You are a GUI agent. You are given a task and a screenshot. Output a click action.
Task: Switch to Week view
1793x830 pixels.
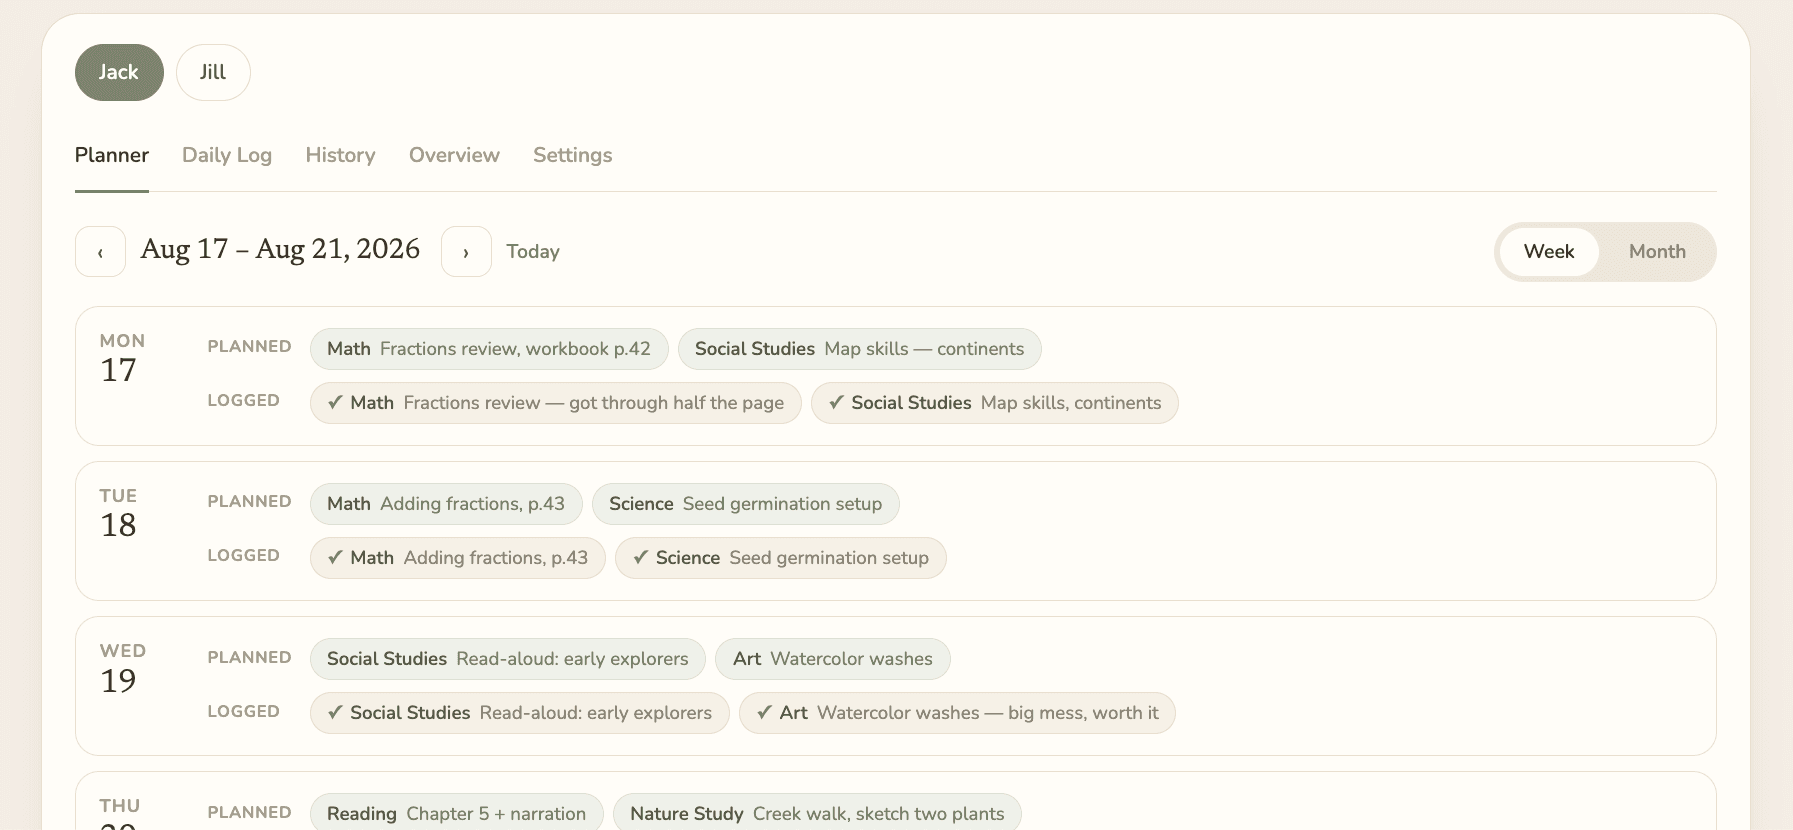1549,252
